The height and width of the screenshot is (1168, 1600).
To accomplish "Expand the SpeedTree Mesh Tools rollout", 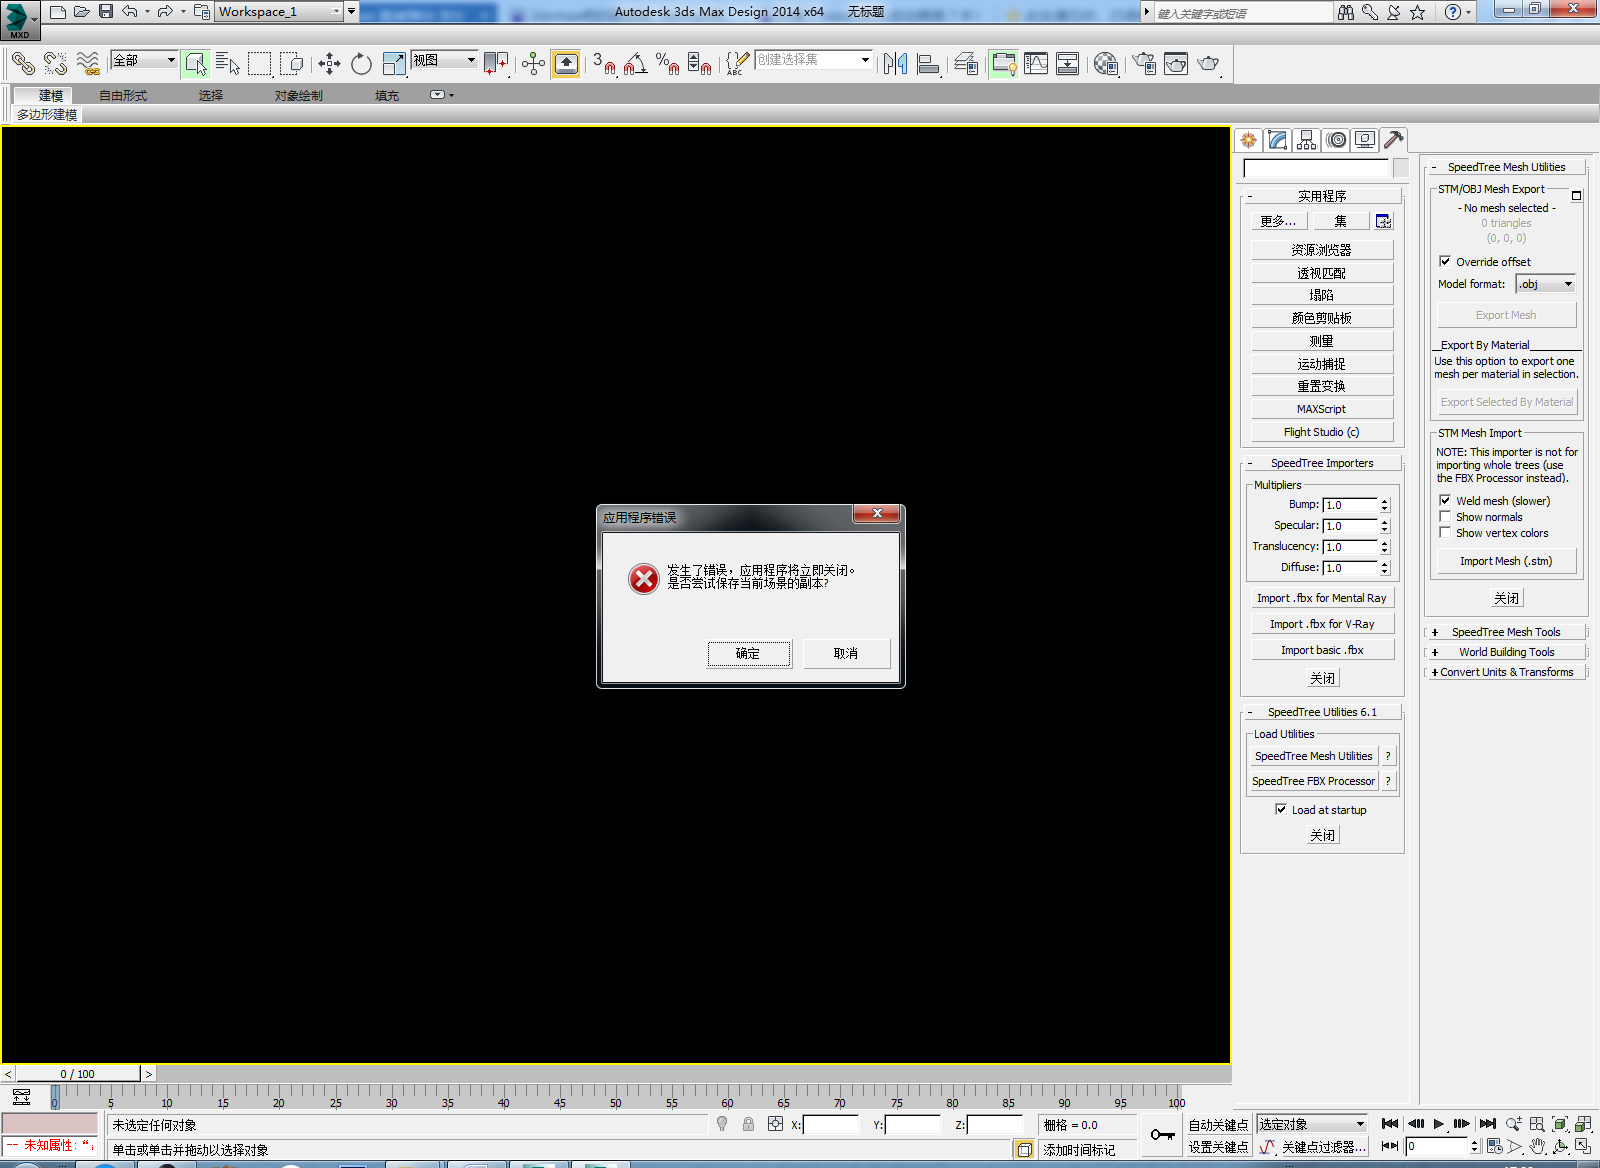I will pyautogui.click(x=1506, y=632).
